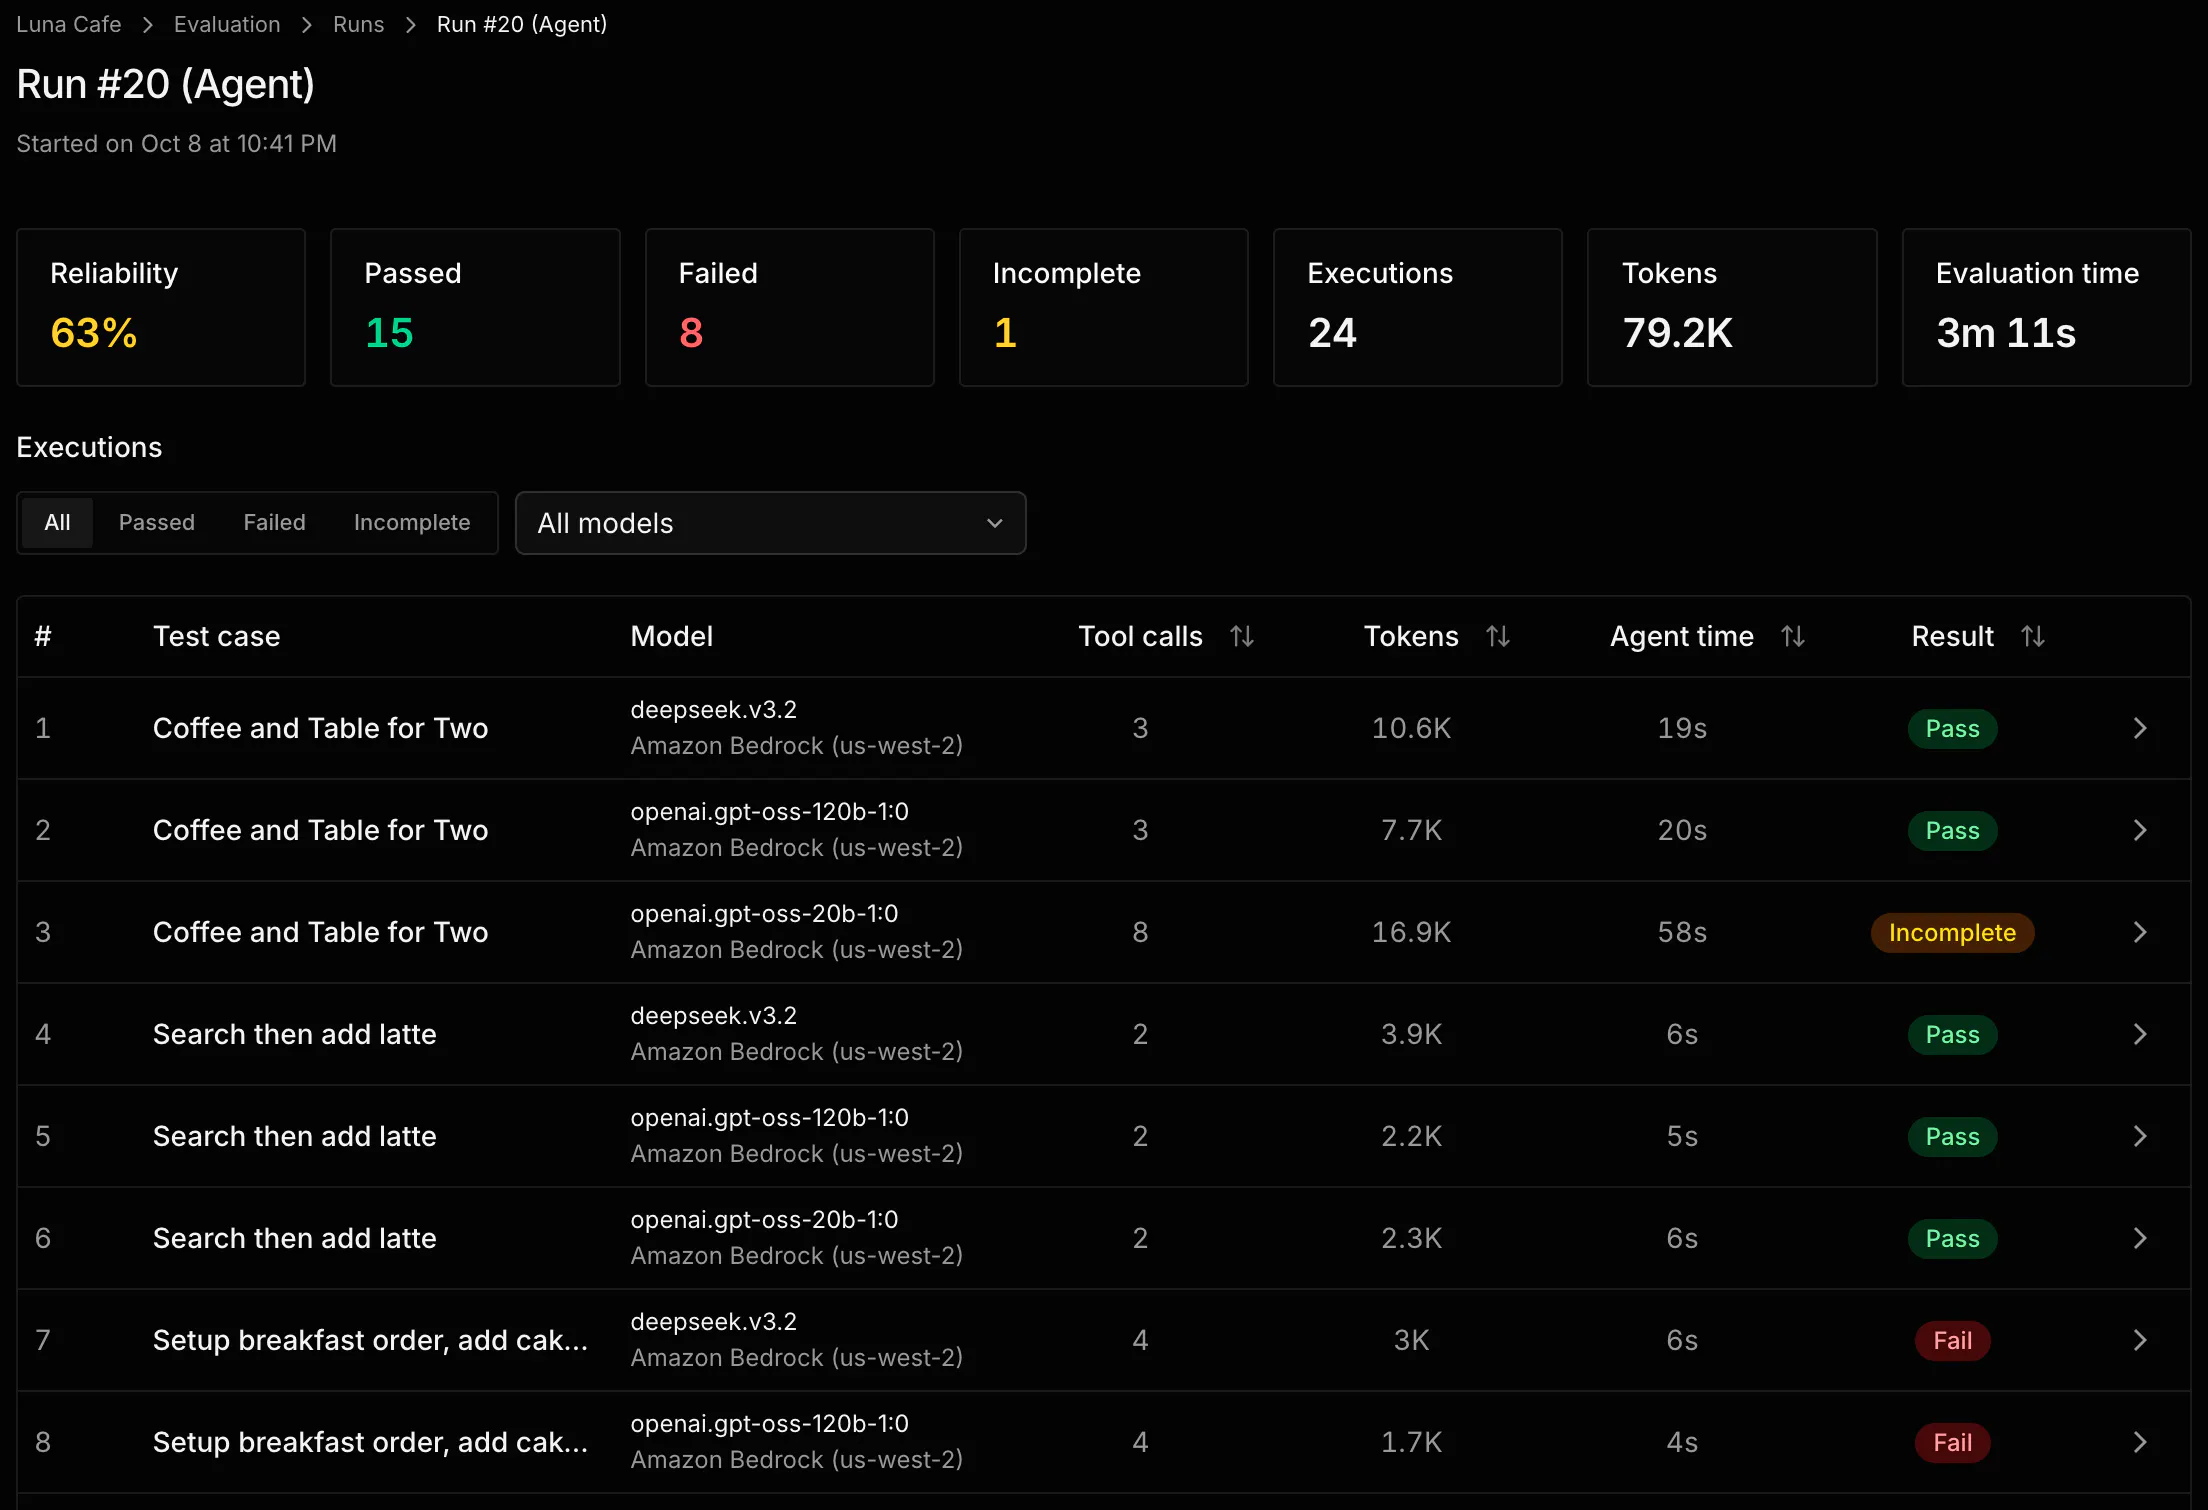Select the Incomplete filter tab

point(412,522)
